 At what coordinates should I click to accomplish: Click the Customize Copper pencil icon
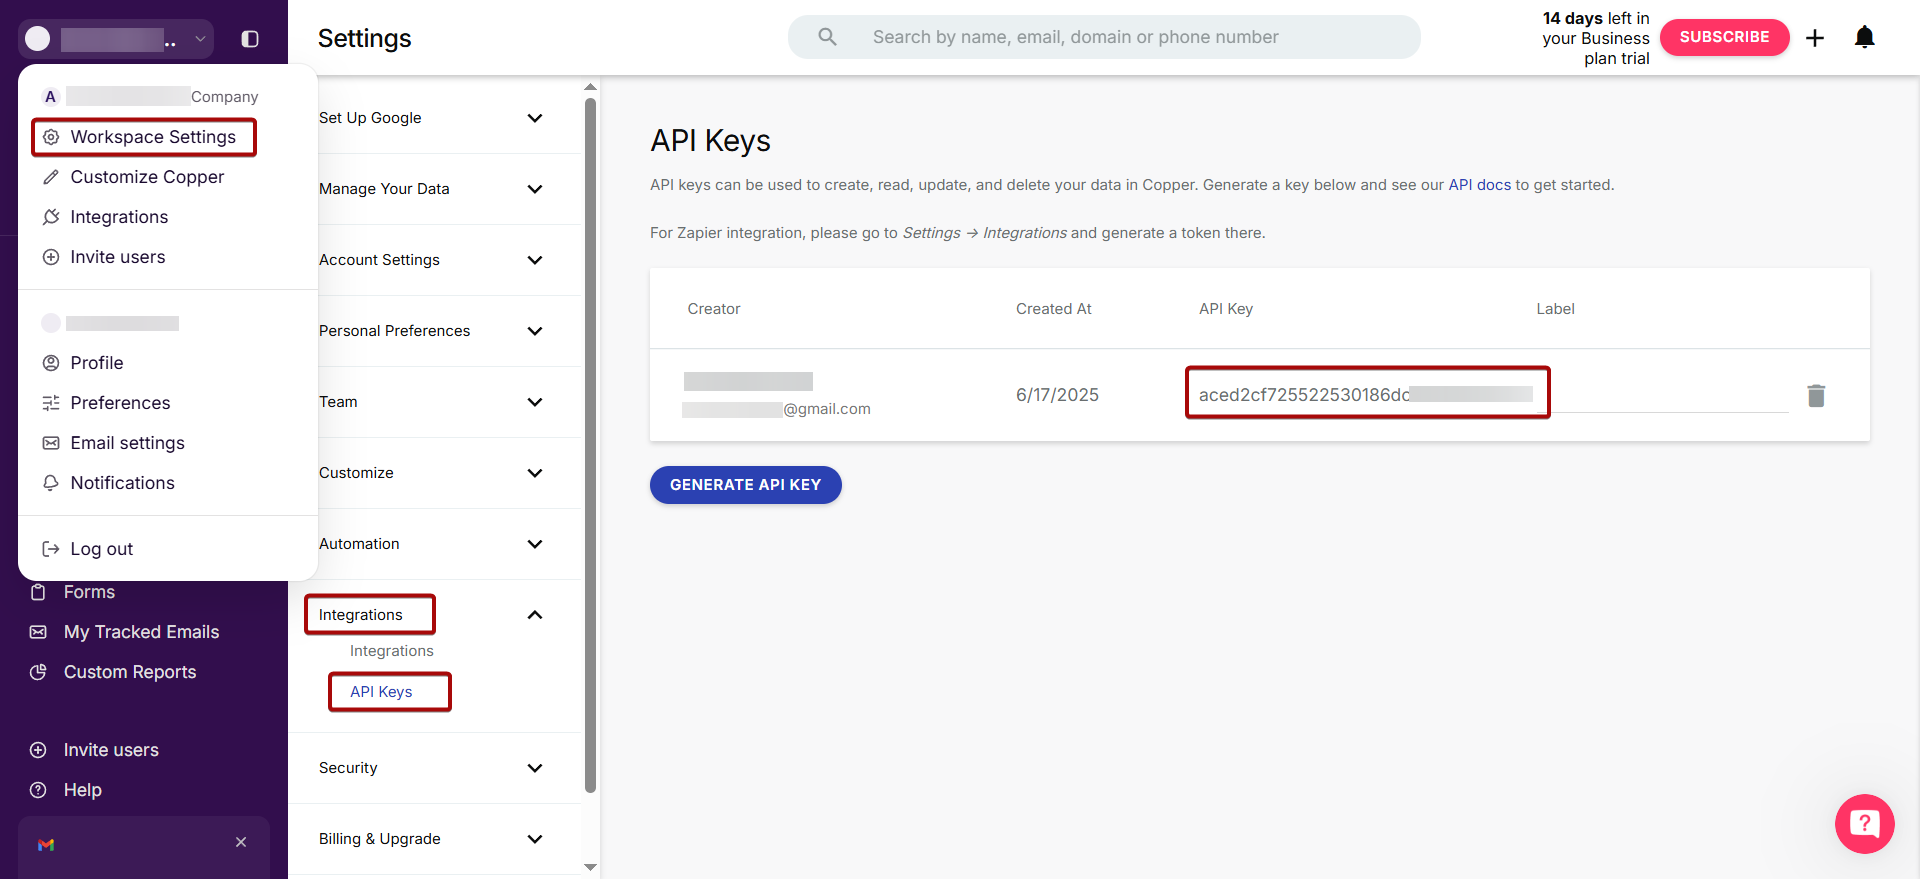click(51, 177)
